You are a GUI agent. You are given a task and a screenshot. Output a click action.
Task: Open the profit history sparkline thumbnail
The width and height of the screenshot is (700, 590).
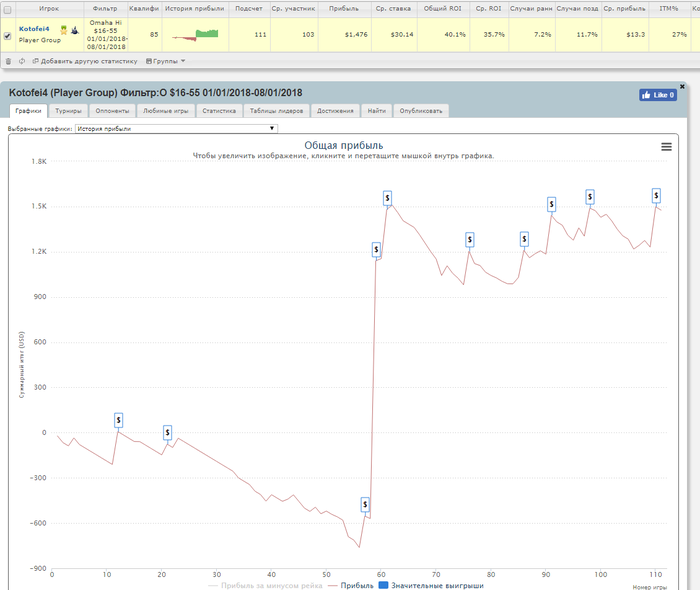tap(195, 35)
